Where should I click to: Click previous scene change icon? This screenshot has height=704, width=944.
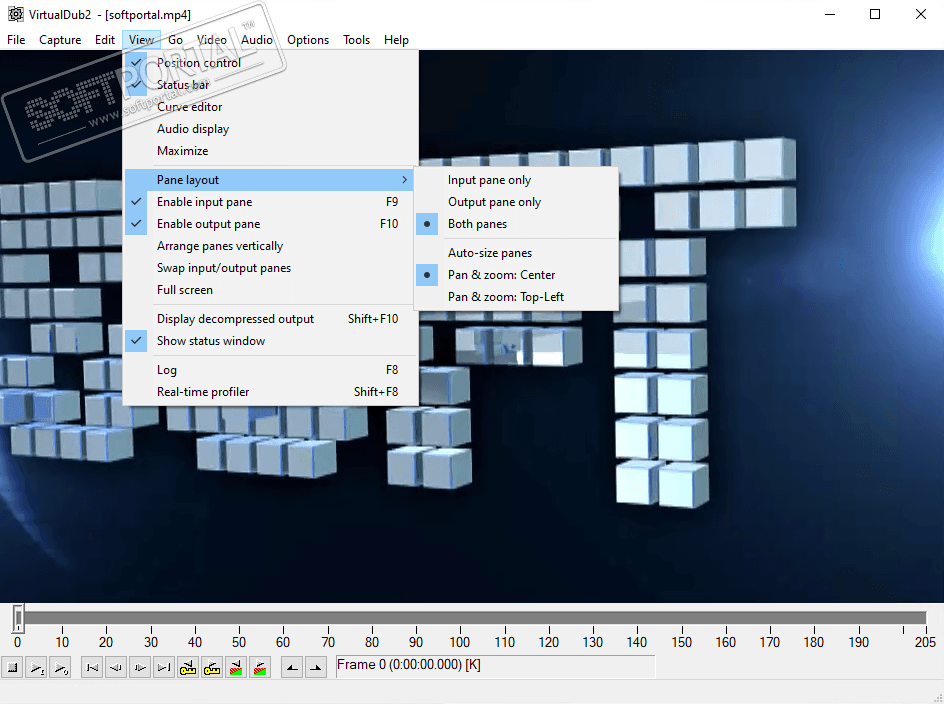(x=236, y=667)
